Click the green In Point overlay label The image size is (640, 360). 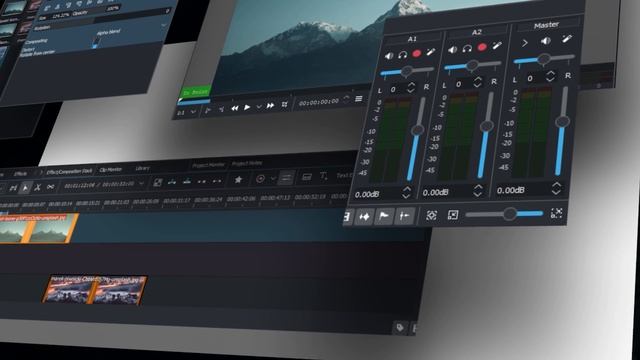click(x=196, y=92)
